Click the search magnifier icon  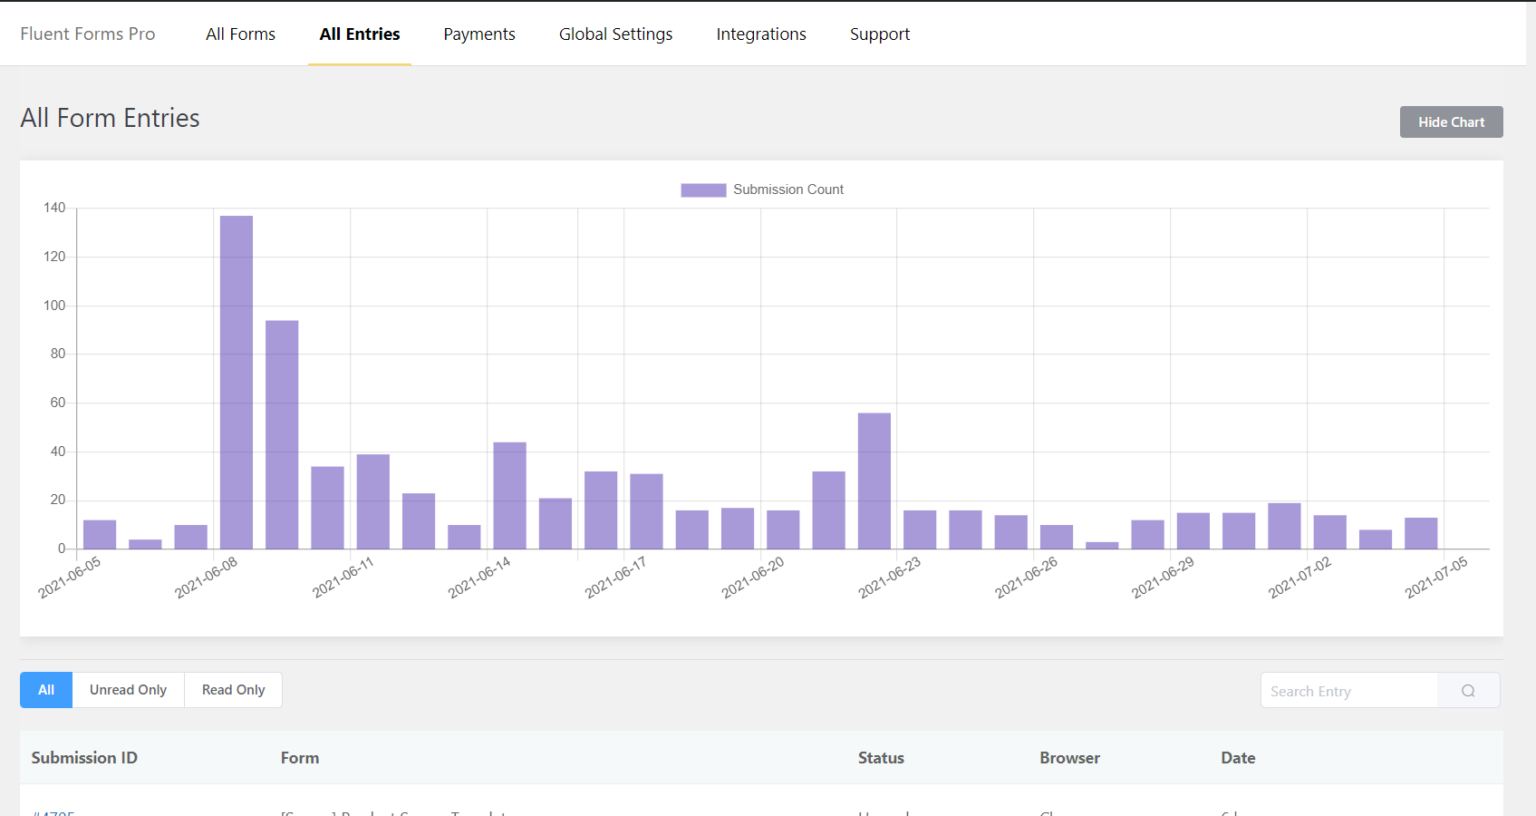pos(1468,691)
